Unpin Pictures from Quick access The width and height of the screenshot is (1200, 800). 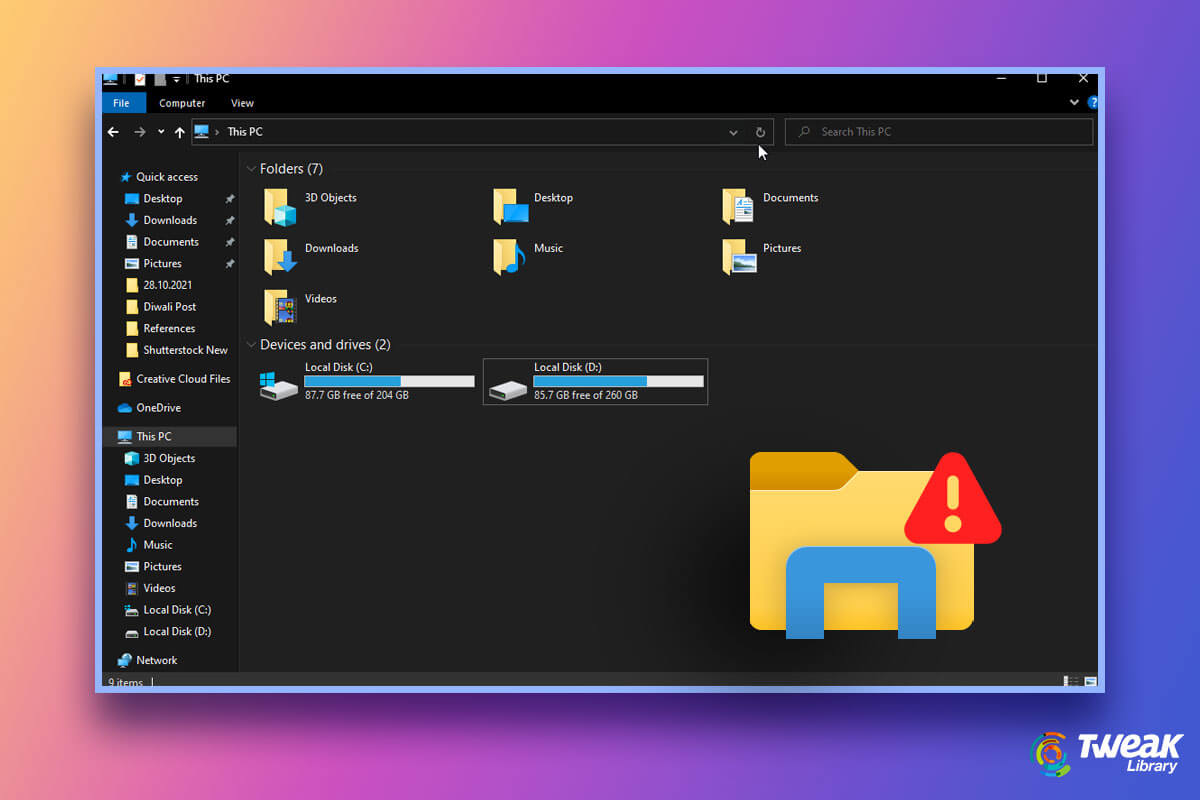[228, 263]
